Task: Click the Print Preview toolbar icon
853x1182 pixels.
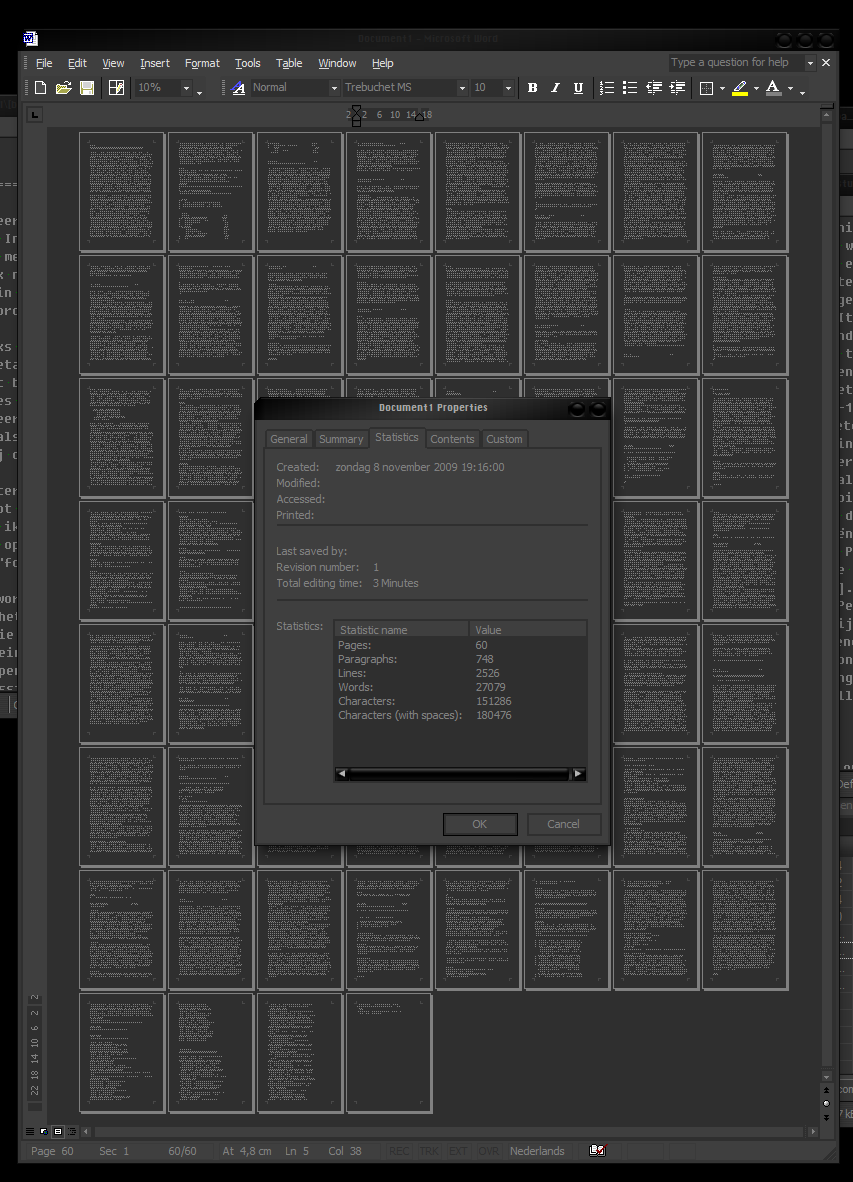Action: click(x=116, y=88)
